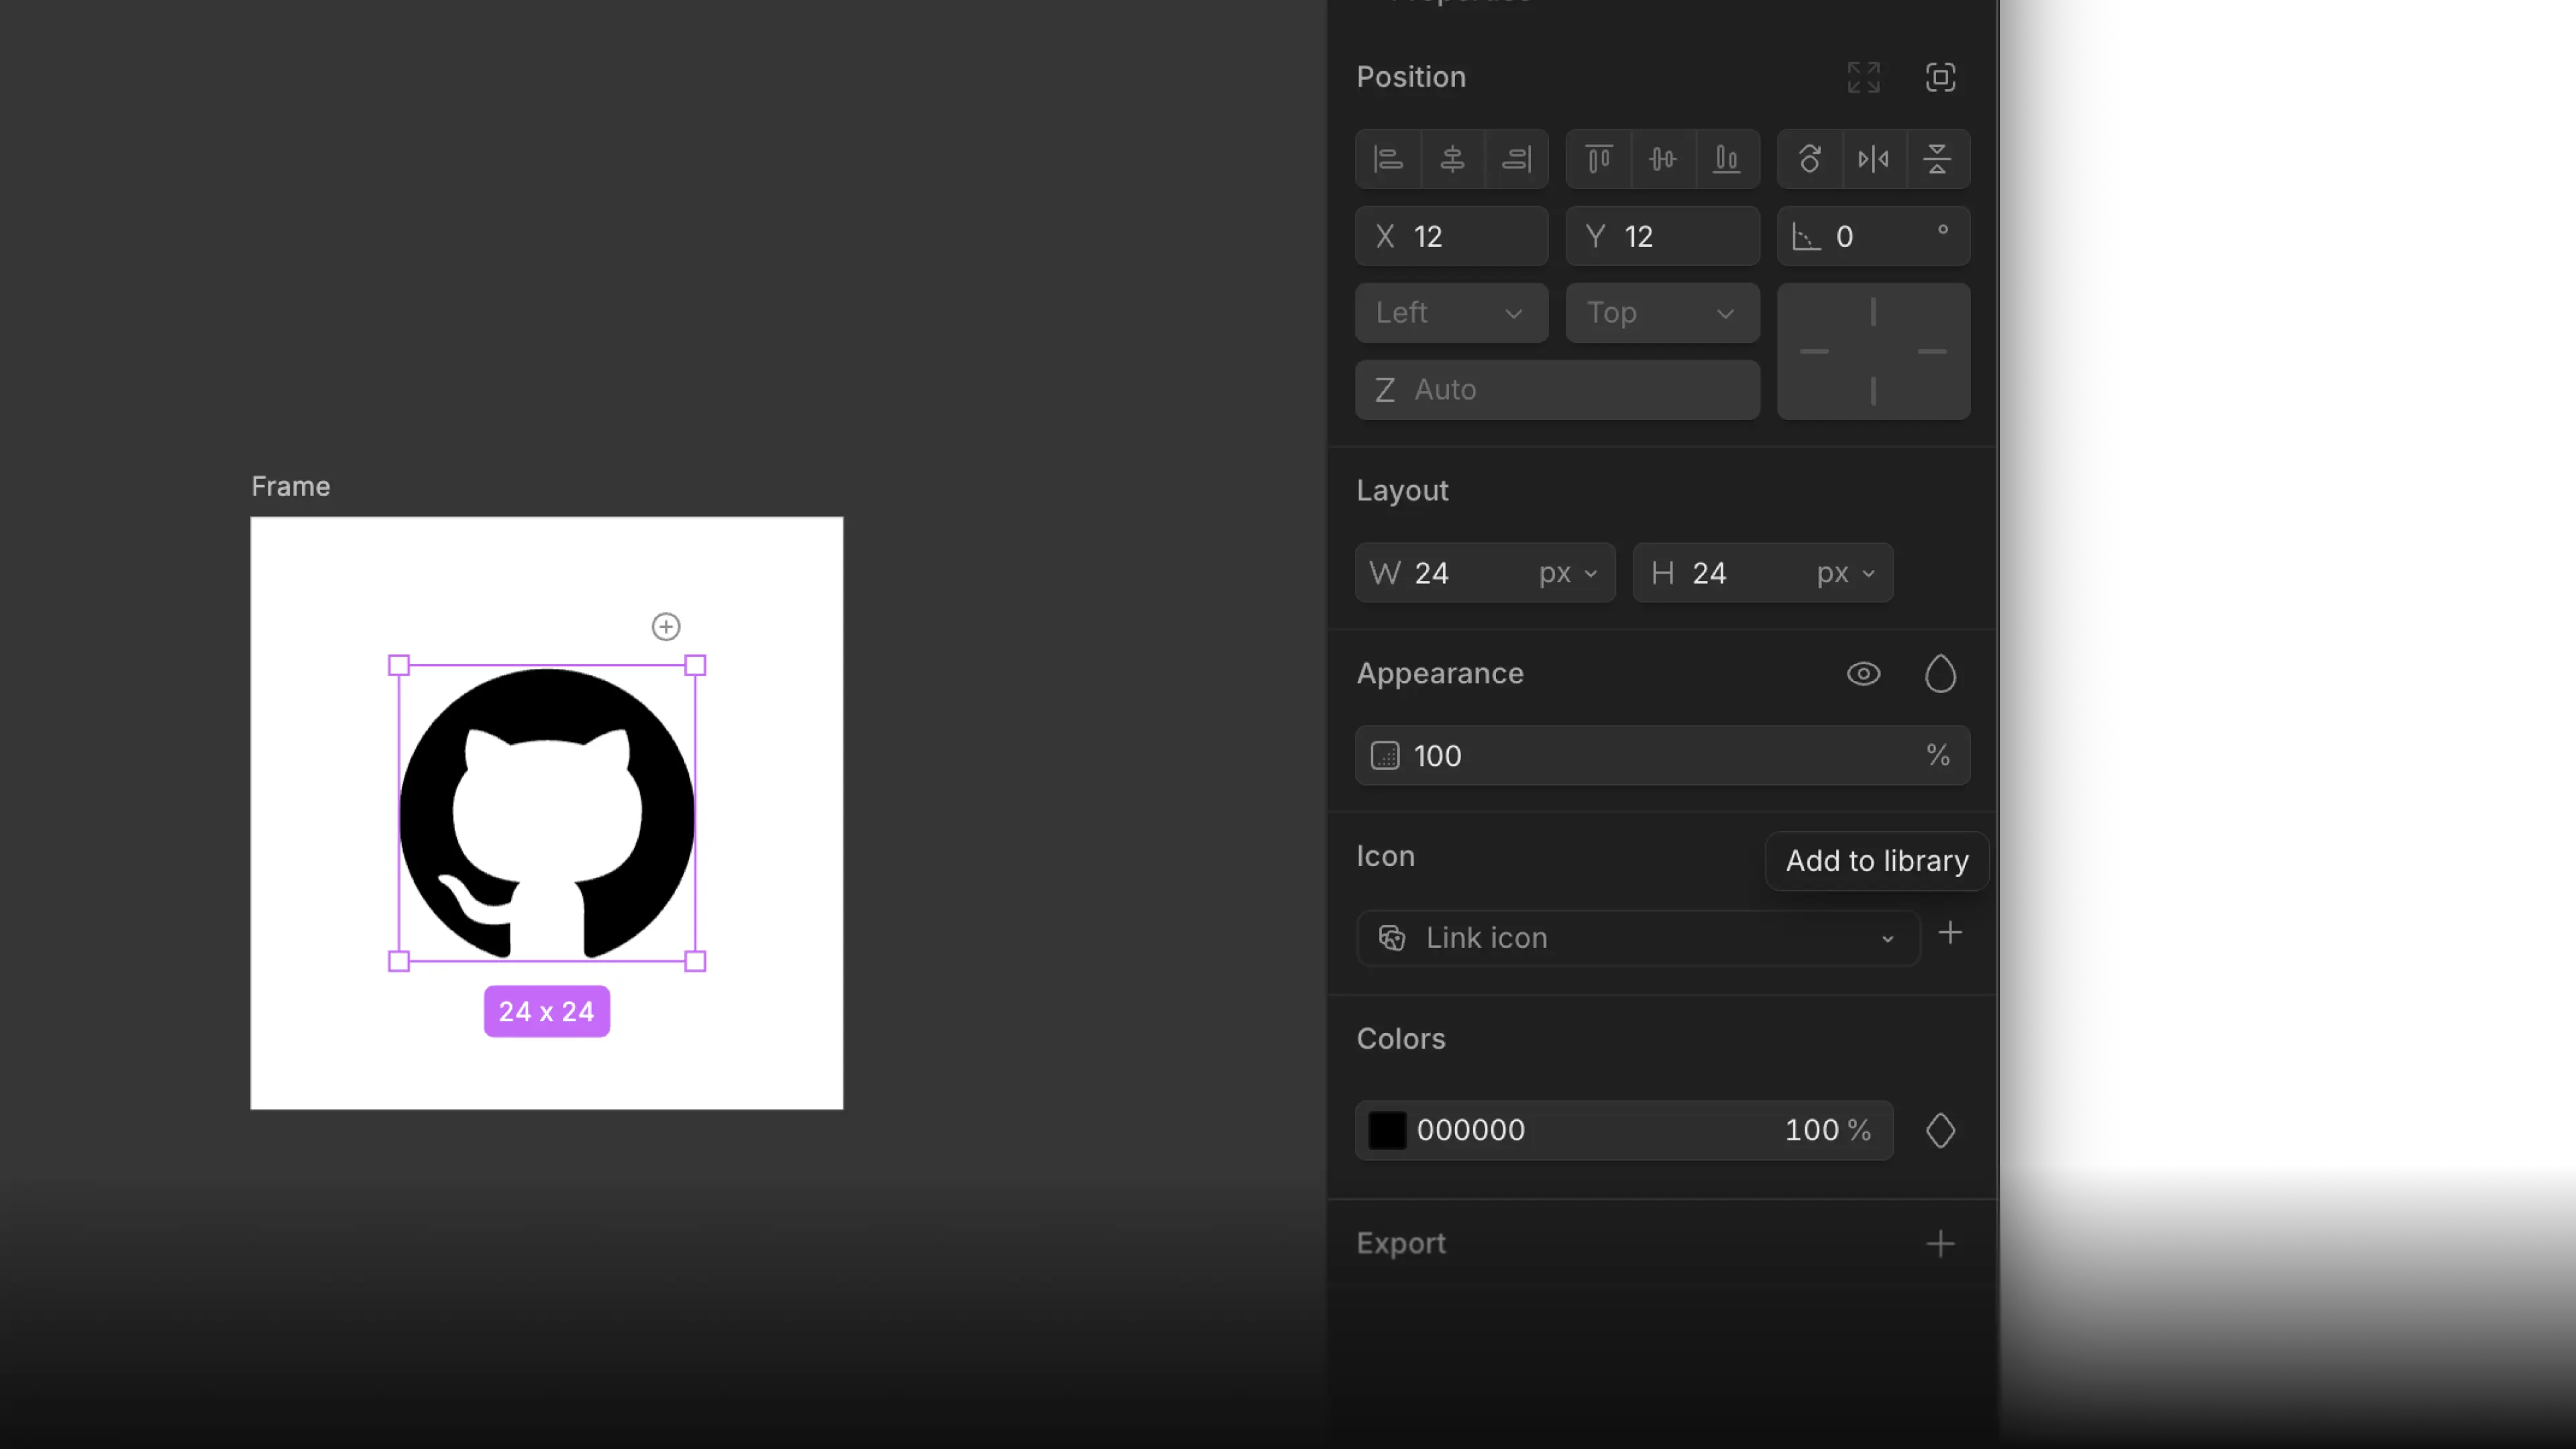Click the align left icon
Screen dimensions: 2576x1449
pyautogui.click(x=1388, y=159)
